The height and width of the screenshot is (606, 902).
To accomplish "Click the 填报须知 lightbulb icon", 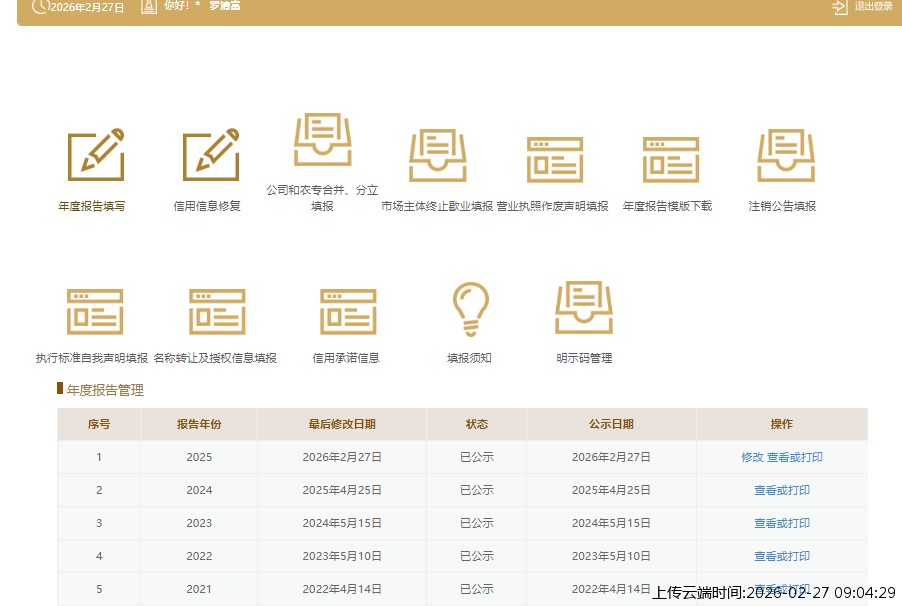I will 470,309.
